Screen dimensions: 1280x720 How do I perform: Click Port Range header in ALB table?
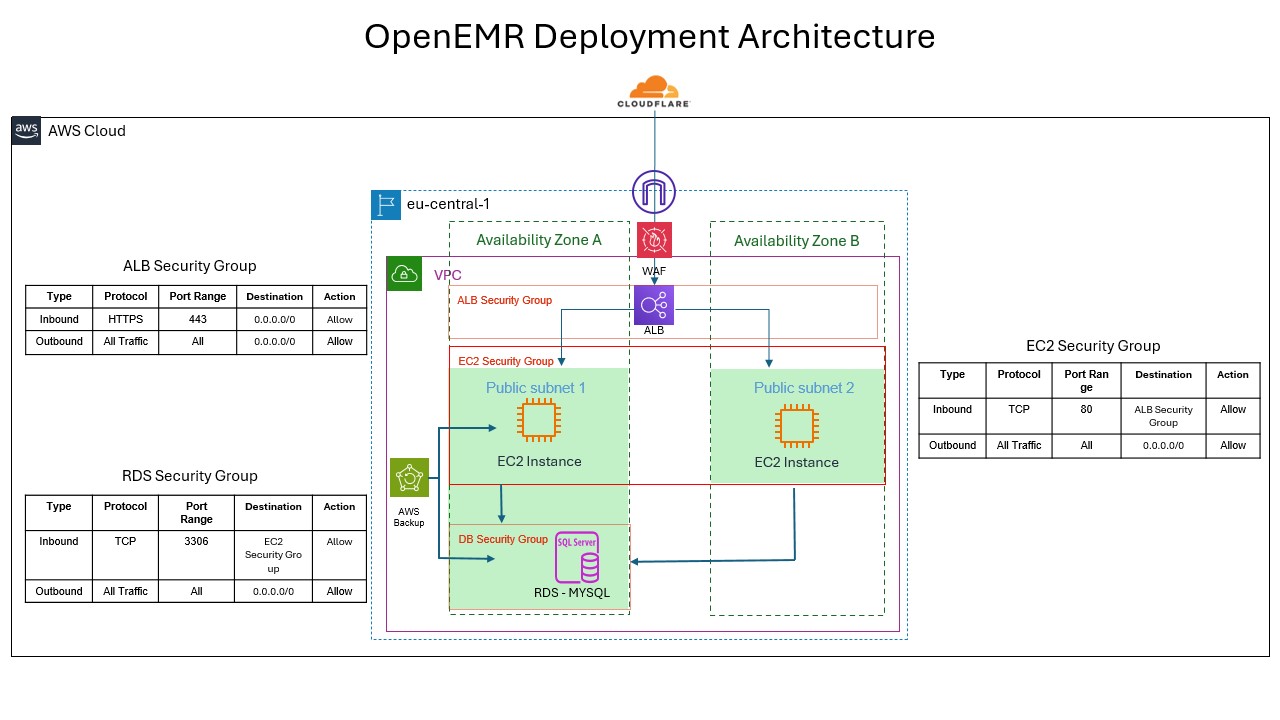pyautogui.click(x=198, y=297)
